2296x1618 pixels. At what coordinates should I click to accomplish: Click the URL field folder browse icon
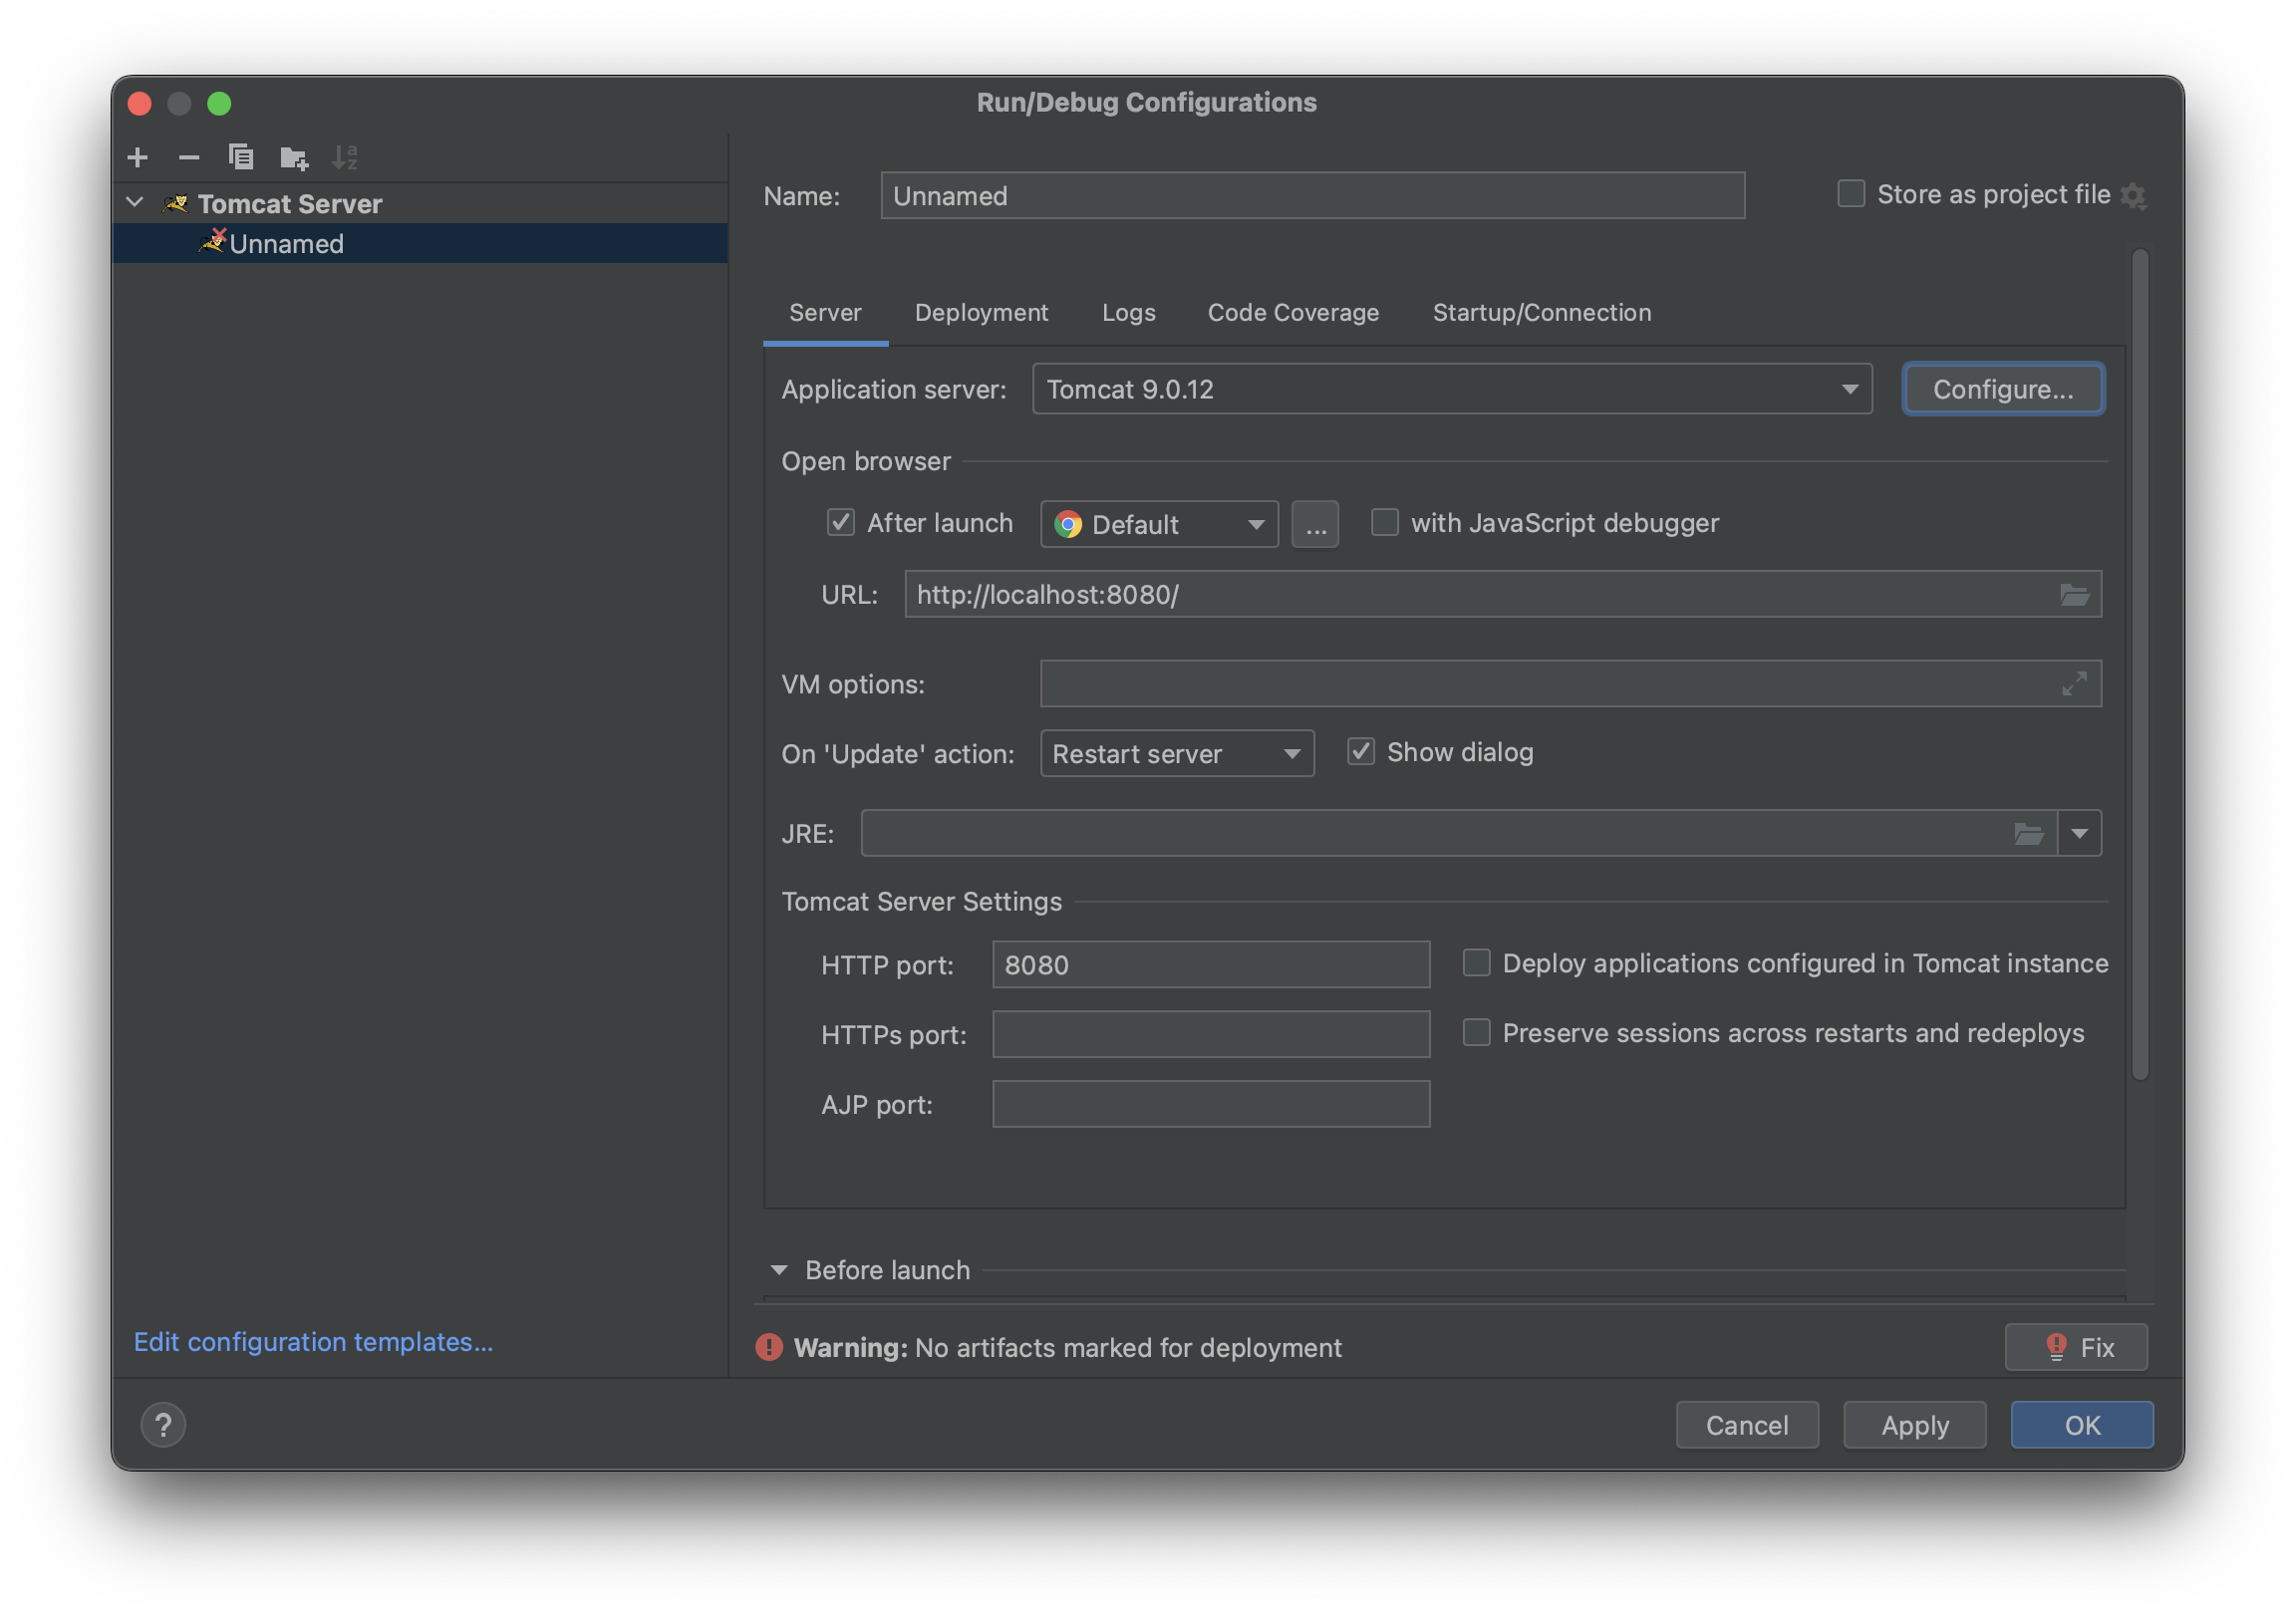tap(2074, 595)
